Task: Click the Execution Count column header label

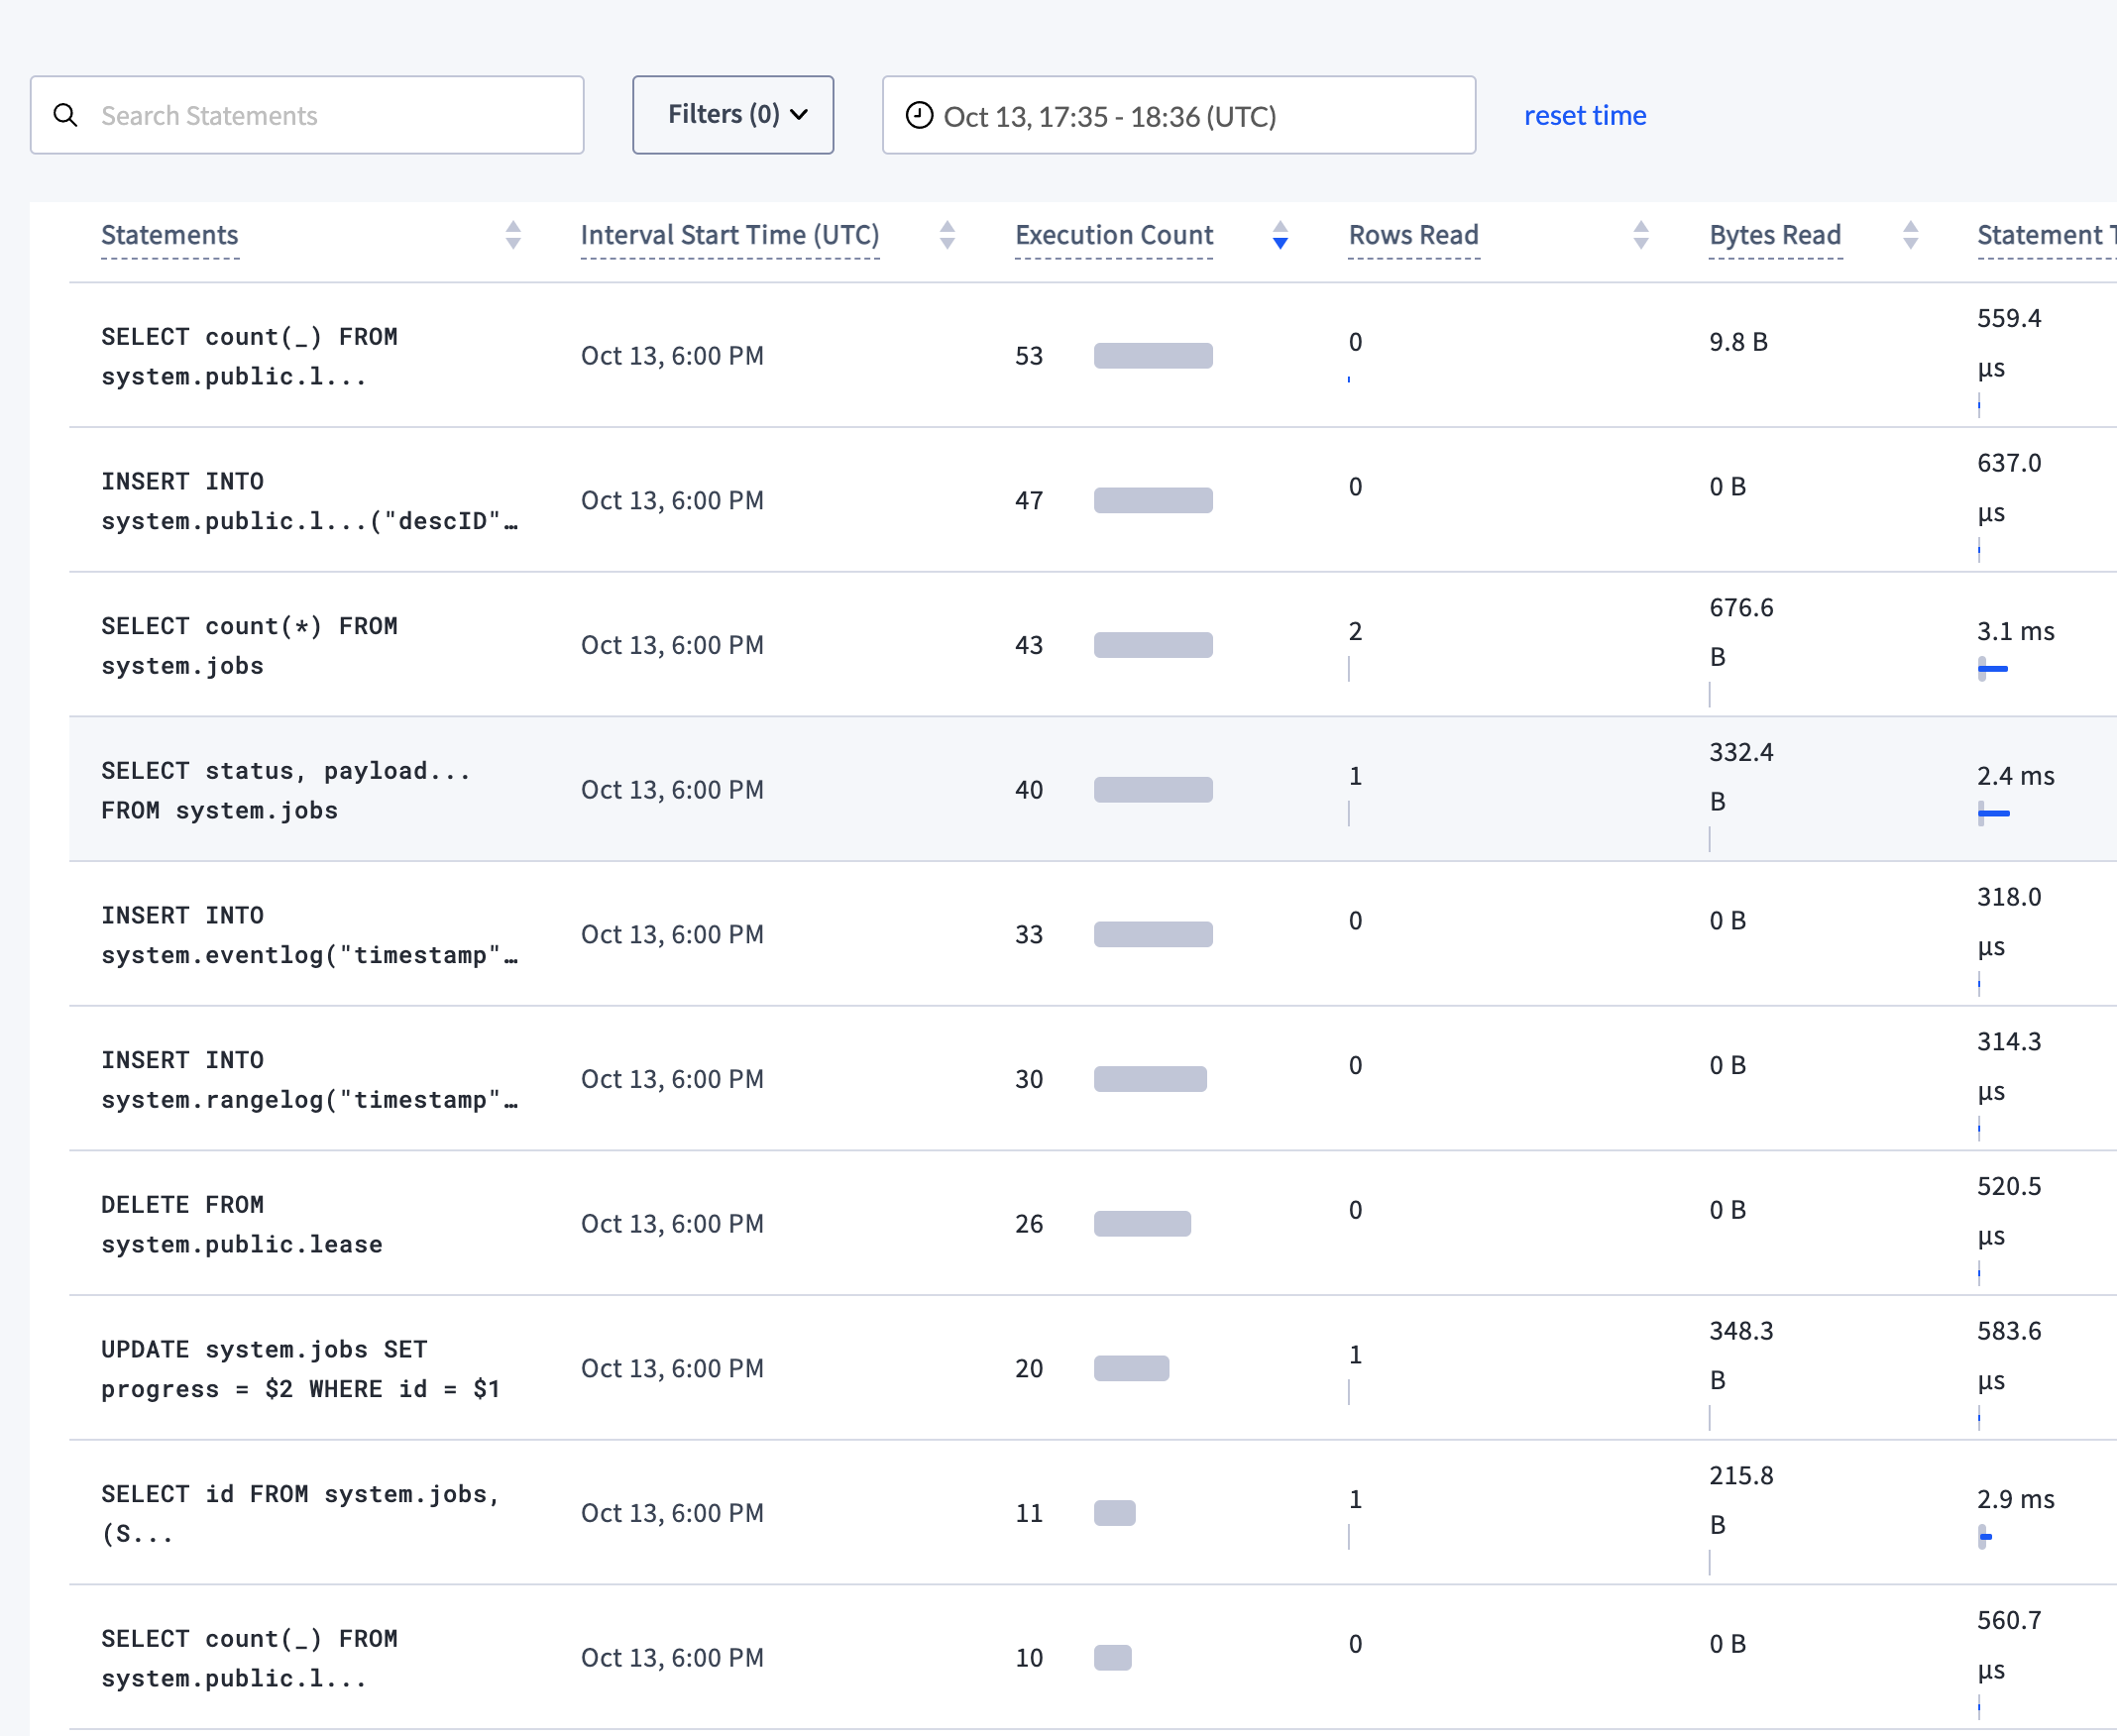Action: (x=1113, y=235)
